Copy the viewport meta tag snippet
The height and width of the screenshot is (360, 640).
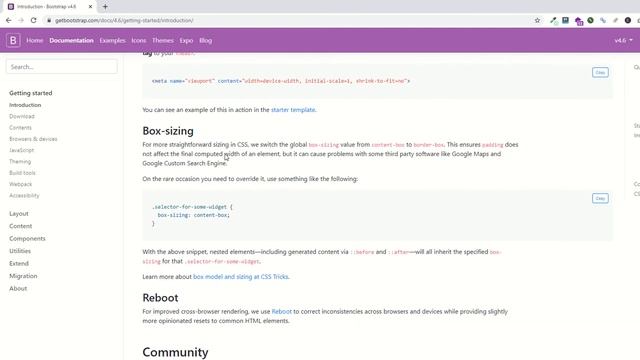600,72
